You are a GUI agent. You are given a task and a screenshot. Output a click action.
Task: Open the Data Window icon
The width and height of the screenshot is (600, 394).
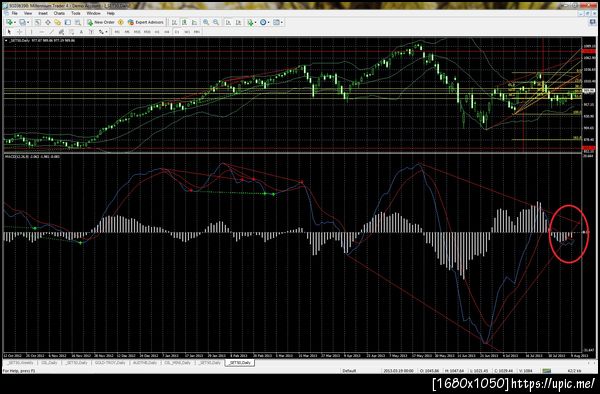(x=48, y=22)
